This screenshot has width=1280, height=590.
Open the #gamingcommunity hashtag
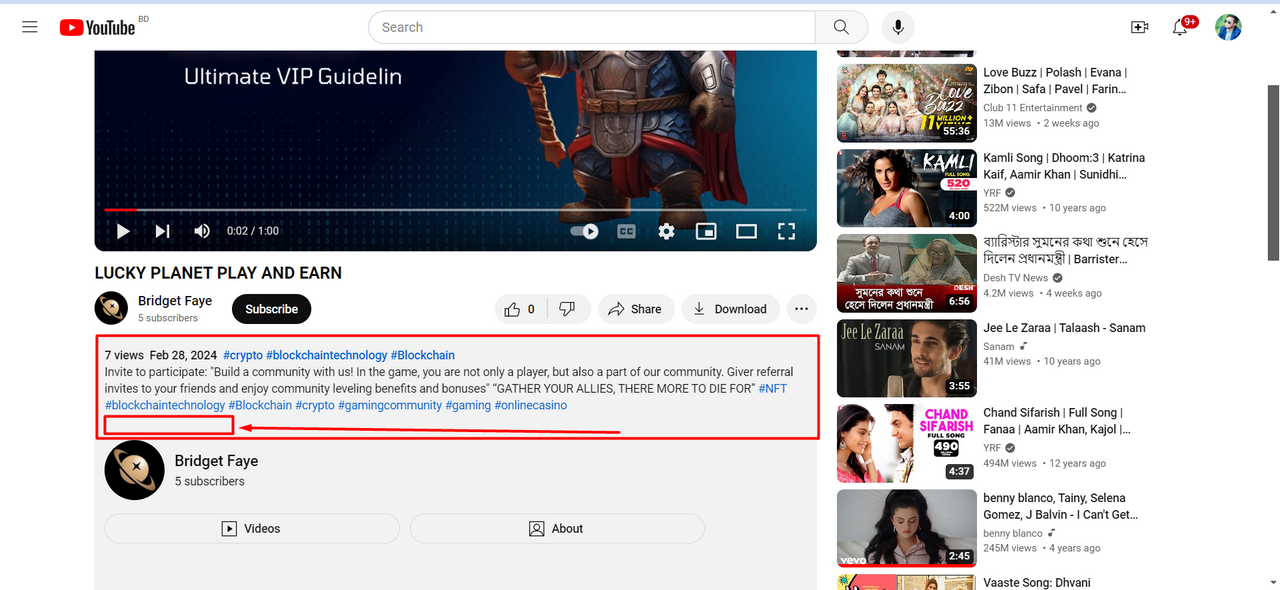tap(390, 405)
